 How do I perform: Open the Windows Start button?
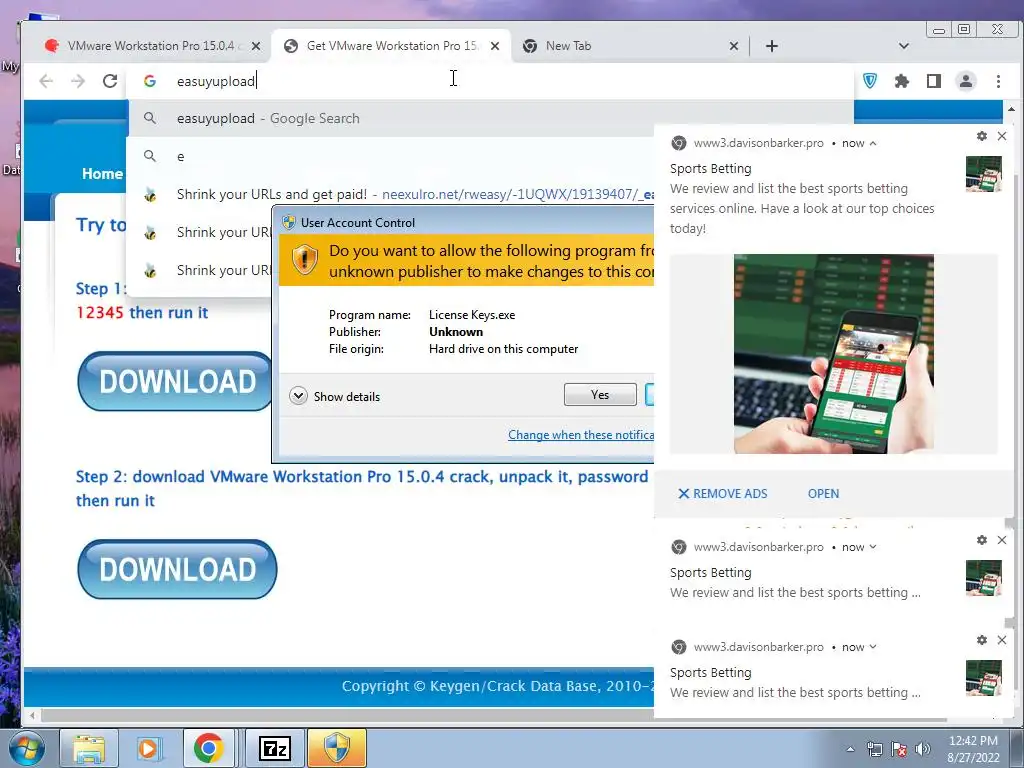[26, 748]
